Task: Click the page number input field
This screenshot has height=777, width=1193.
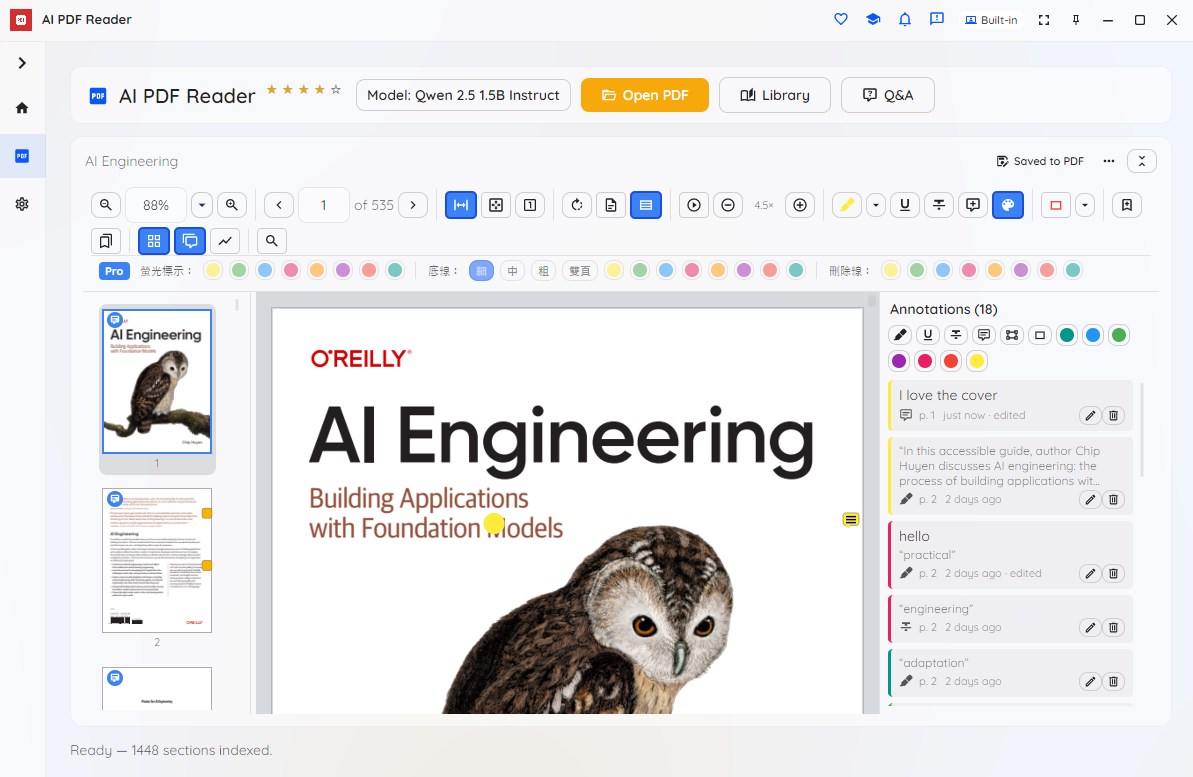Action: [x=323, y=205]
